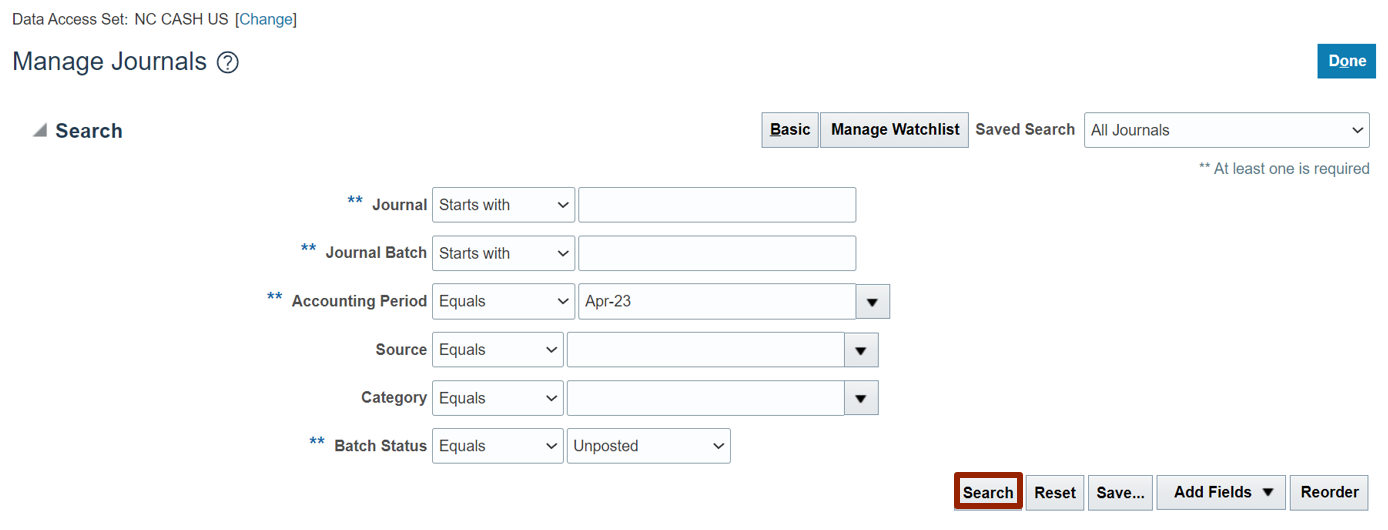Expand the Add Fields menu
Image resolution: width=1388 pixels, height=530 pixels.
[x=1221, y=492]
